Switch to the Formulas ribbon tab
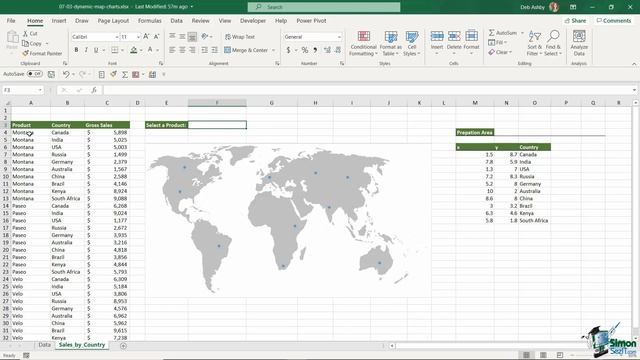 pos(149,20)
